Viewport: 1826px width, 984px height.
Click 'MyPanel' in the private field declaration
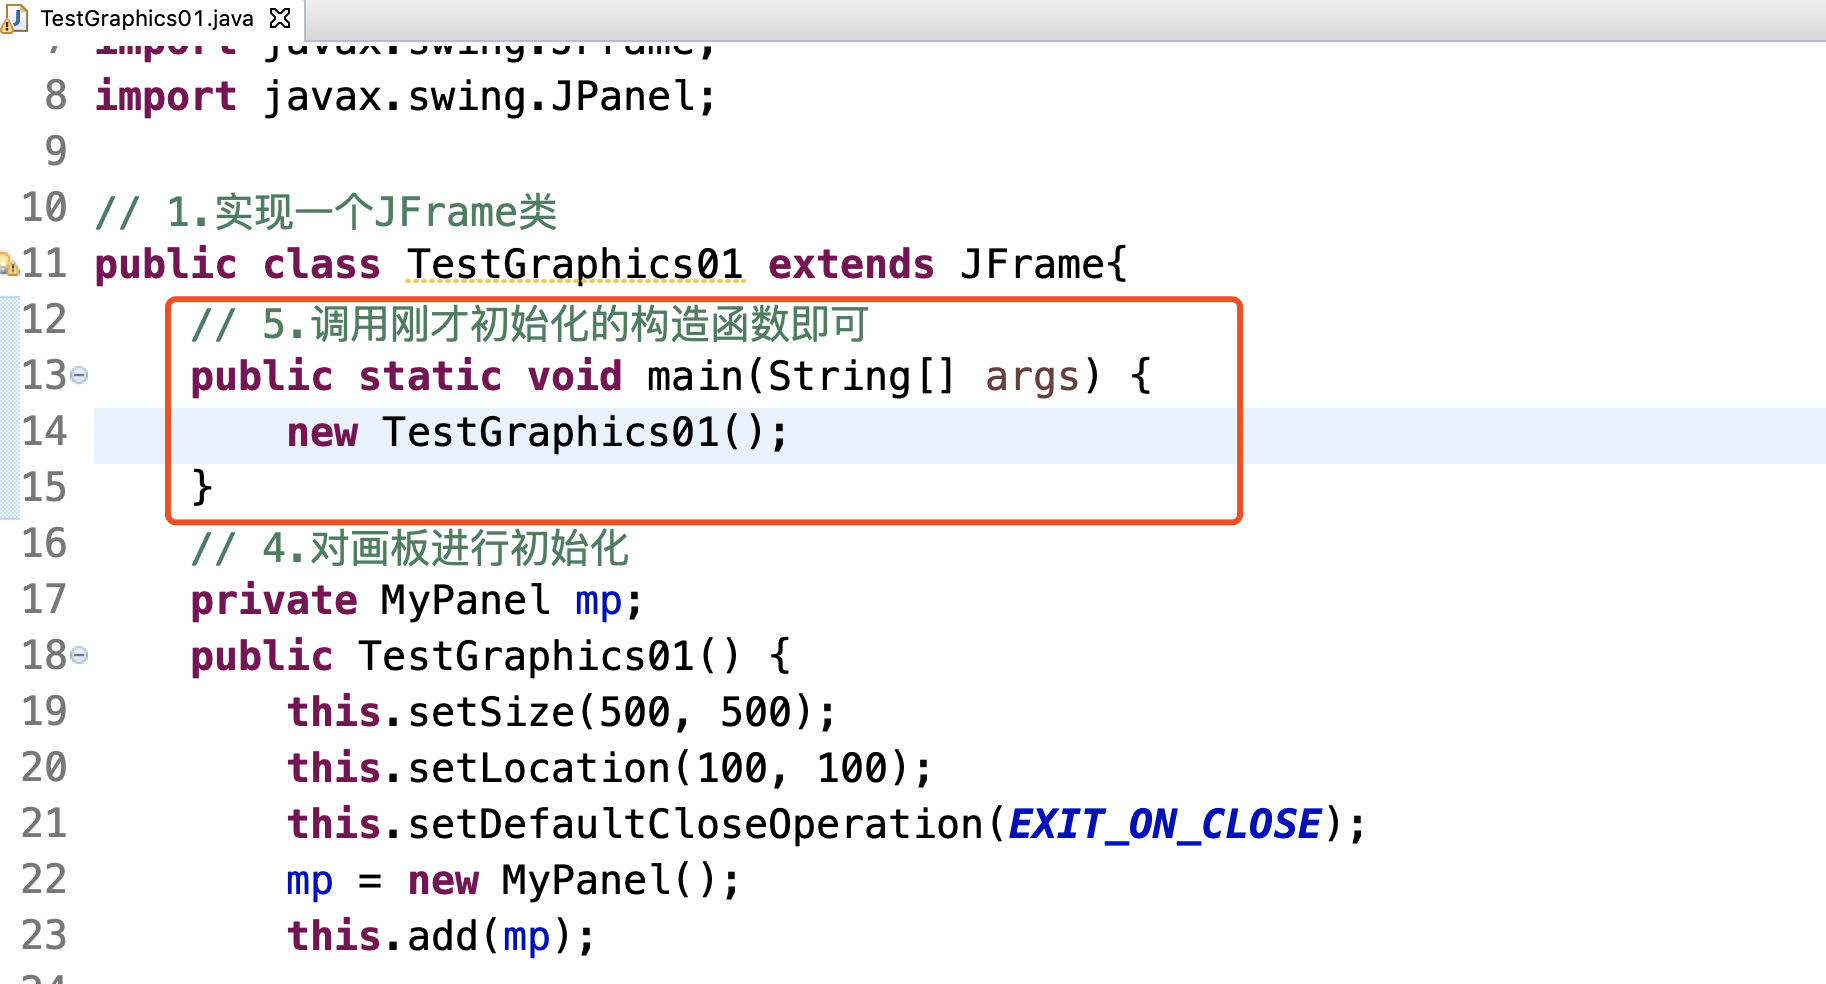point(466,601)
